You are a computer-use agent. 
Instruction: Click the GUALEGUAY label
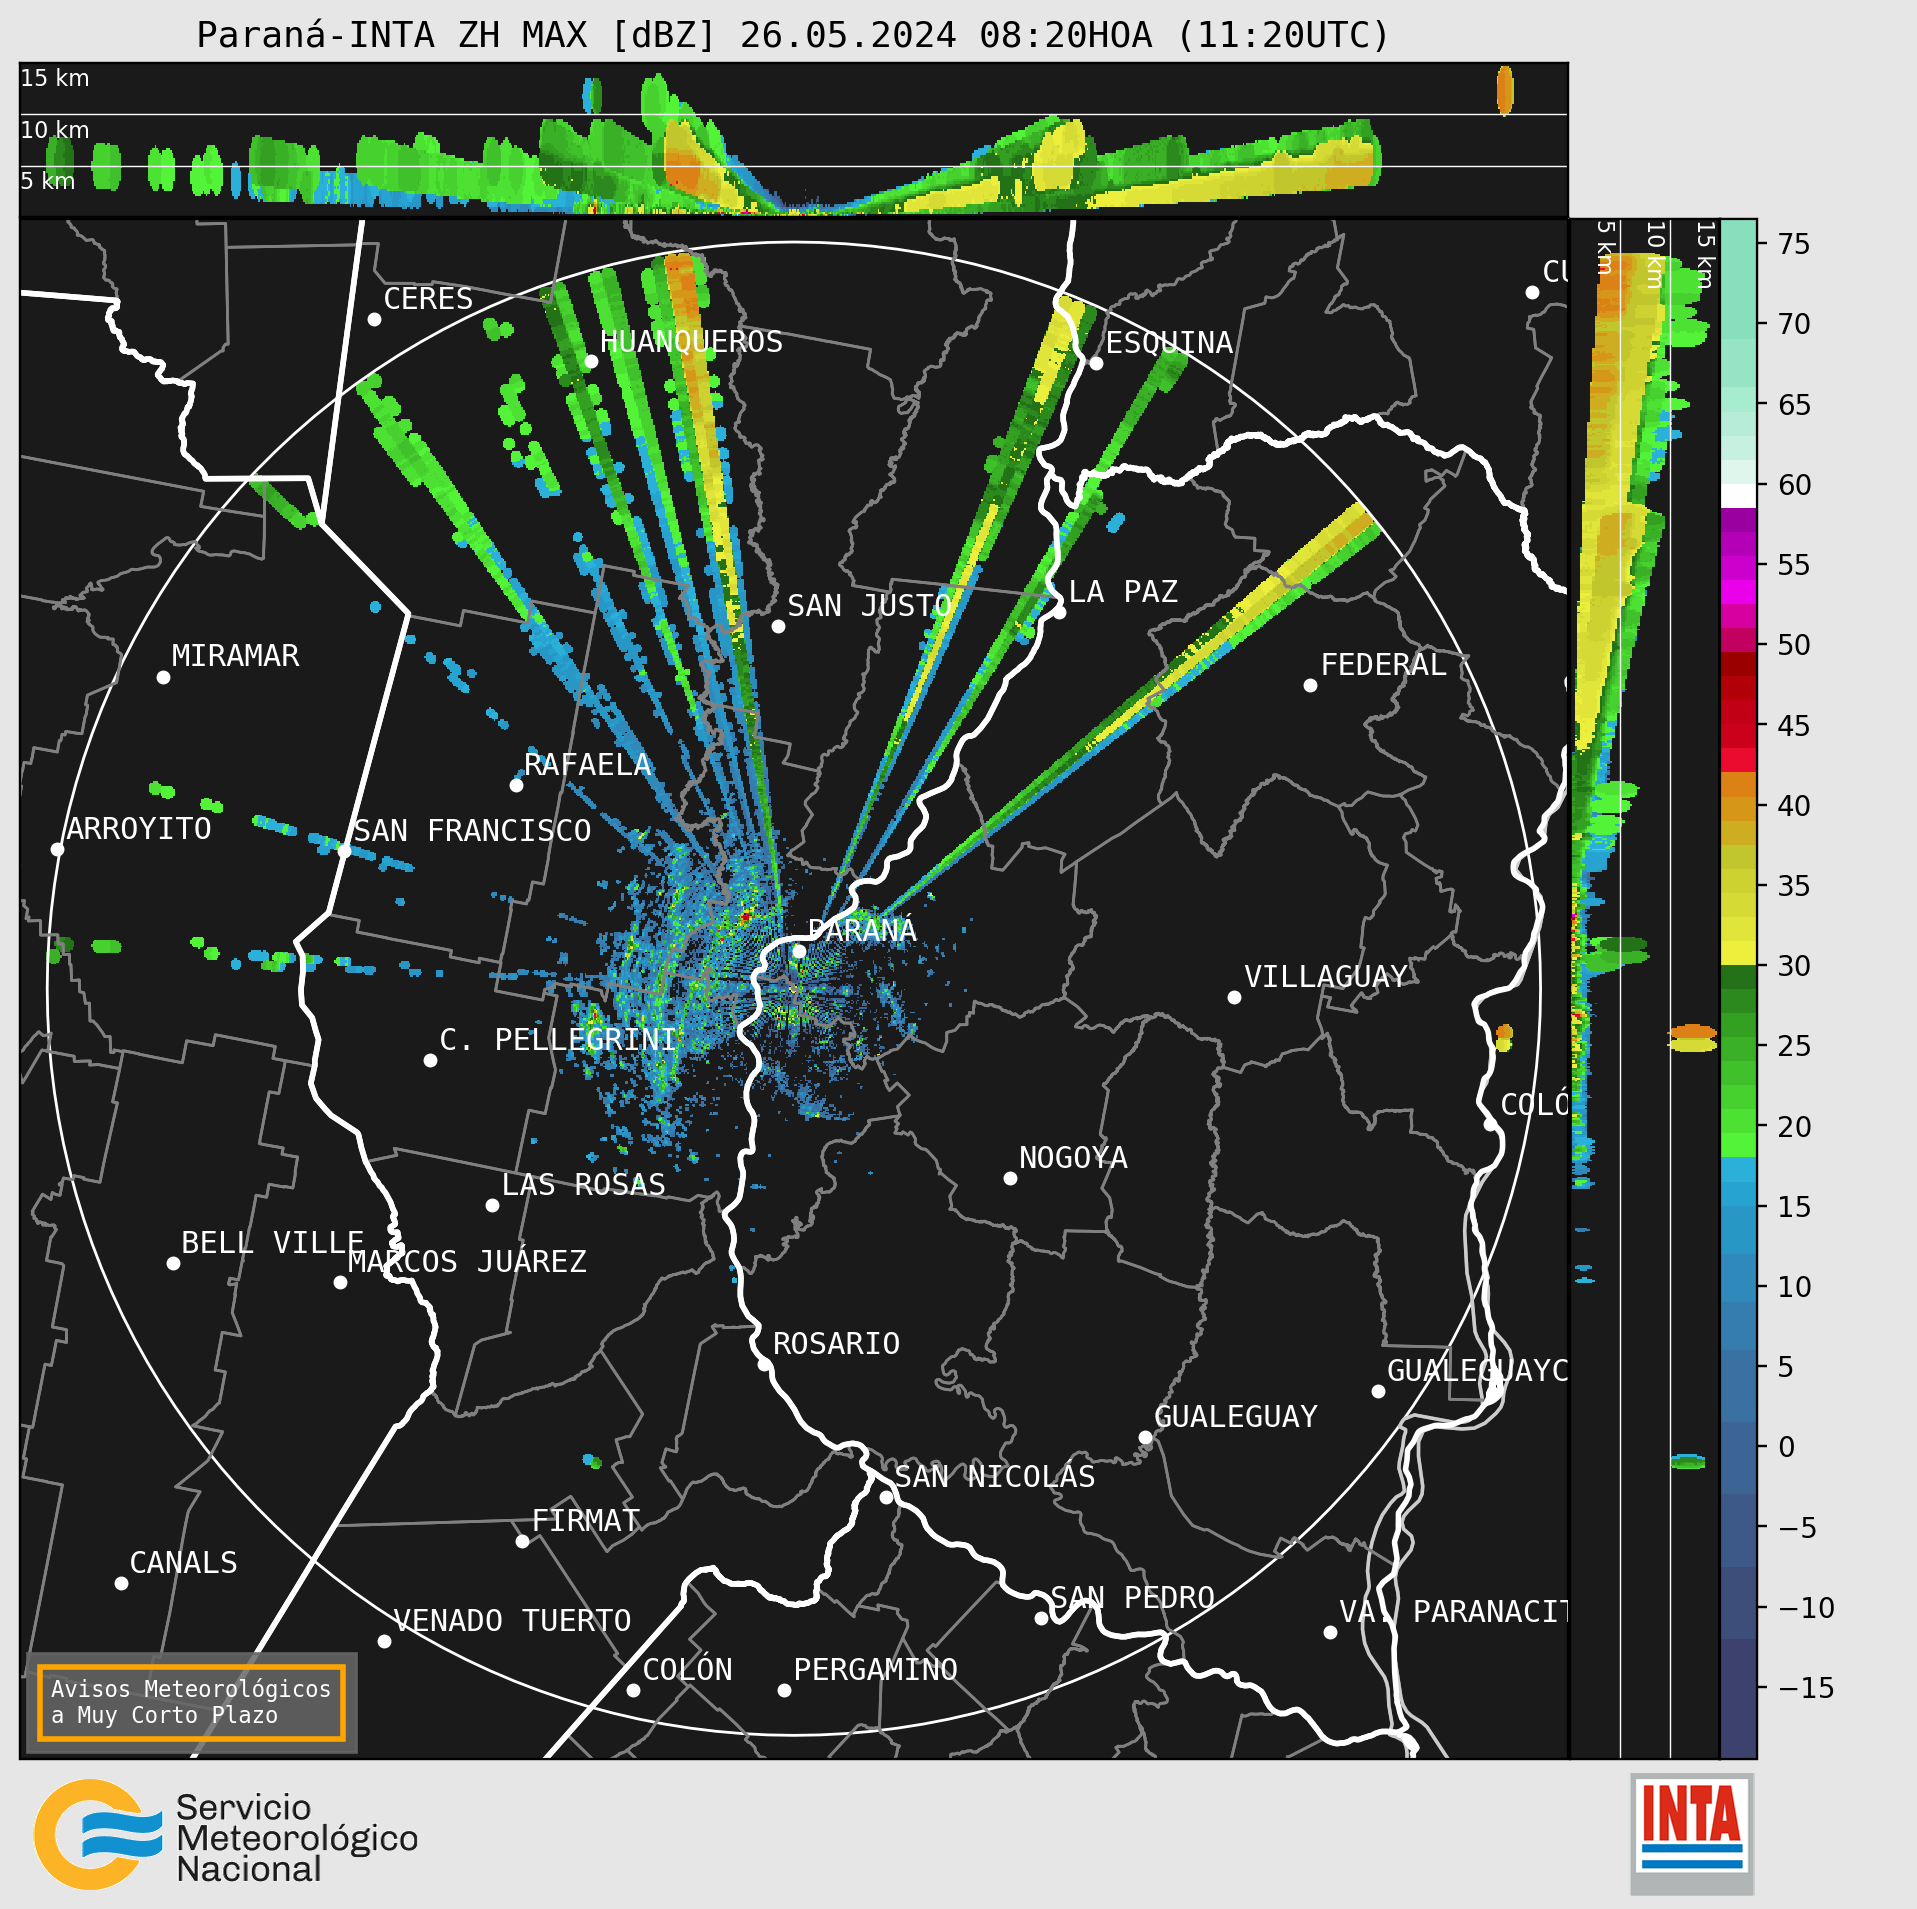pyautogui.click(x=1236, y=1417)
